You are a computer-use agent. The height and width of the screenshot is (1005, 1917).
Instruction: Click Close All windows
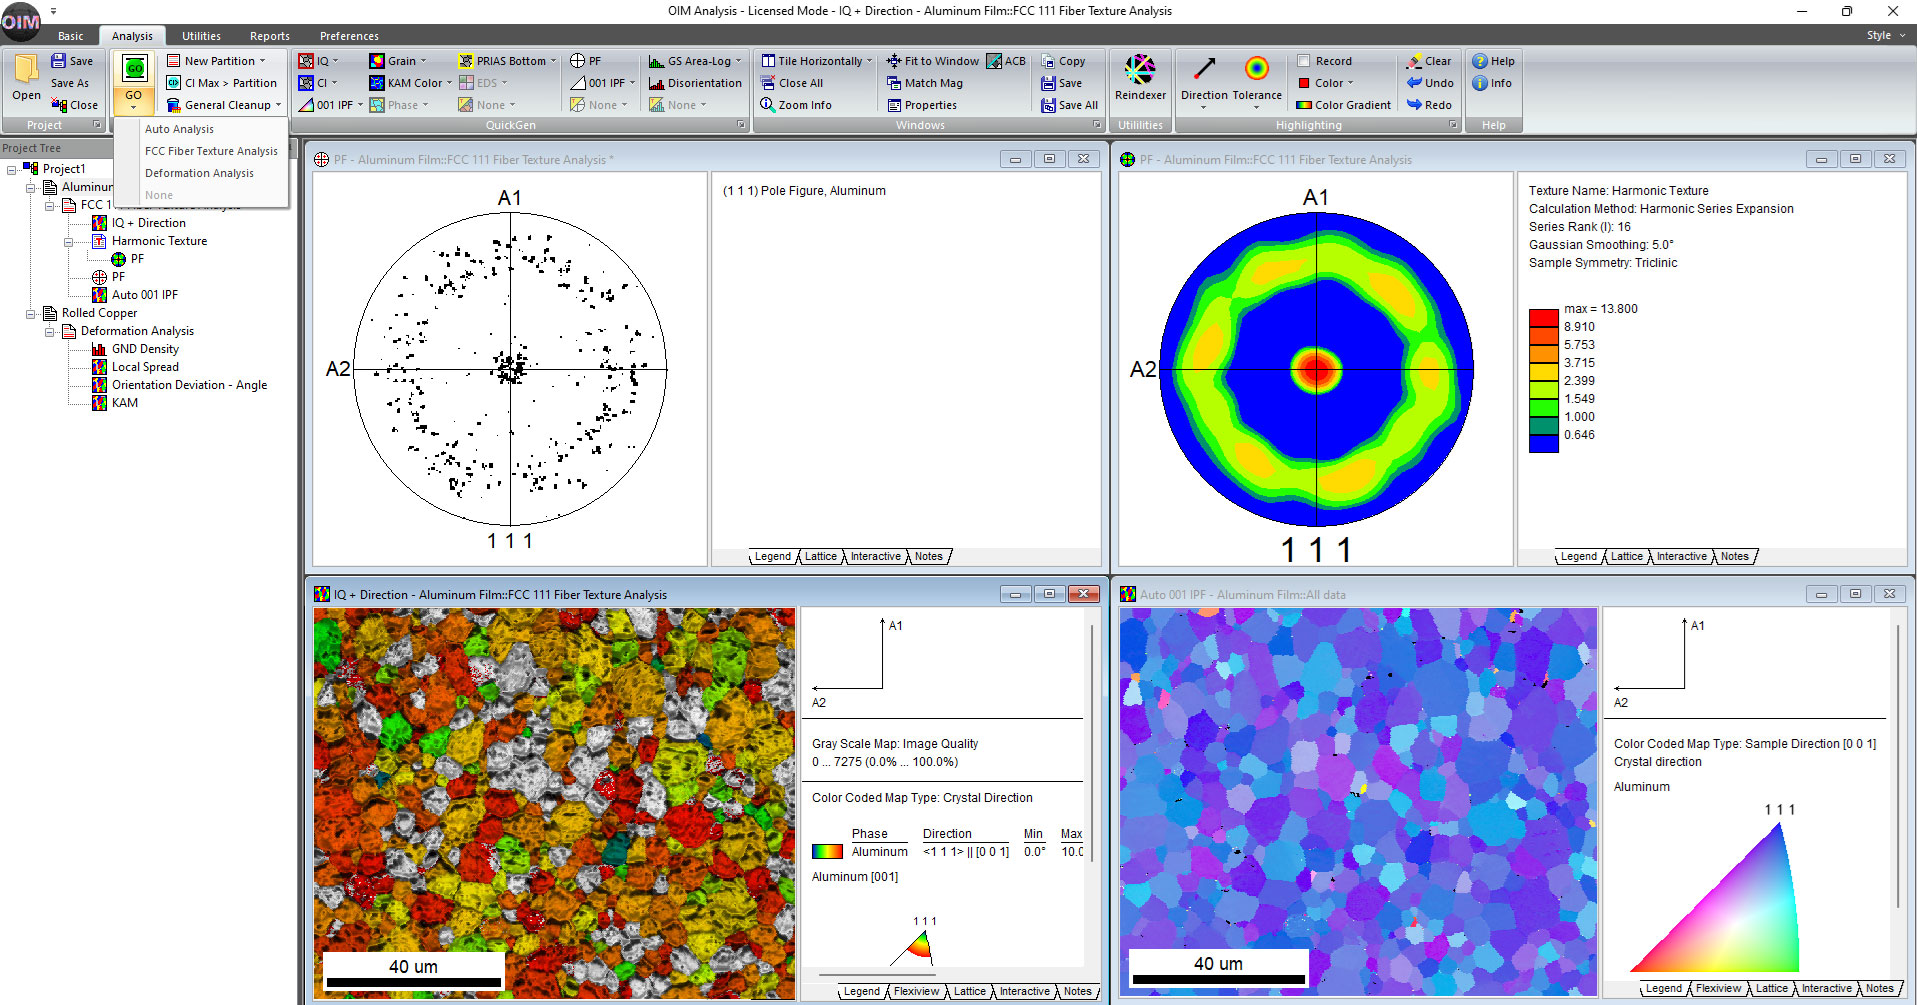click(x=791, y=83)
